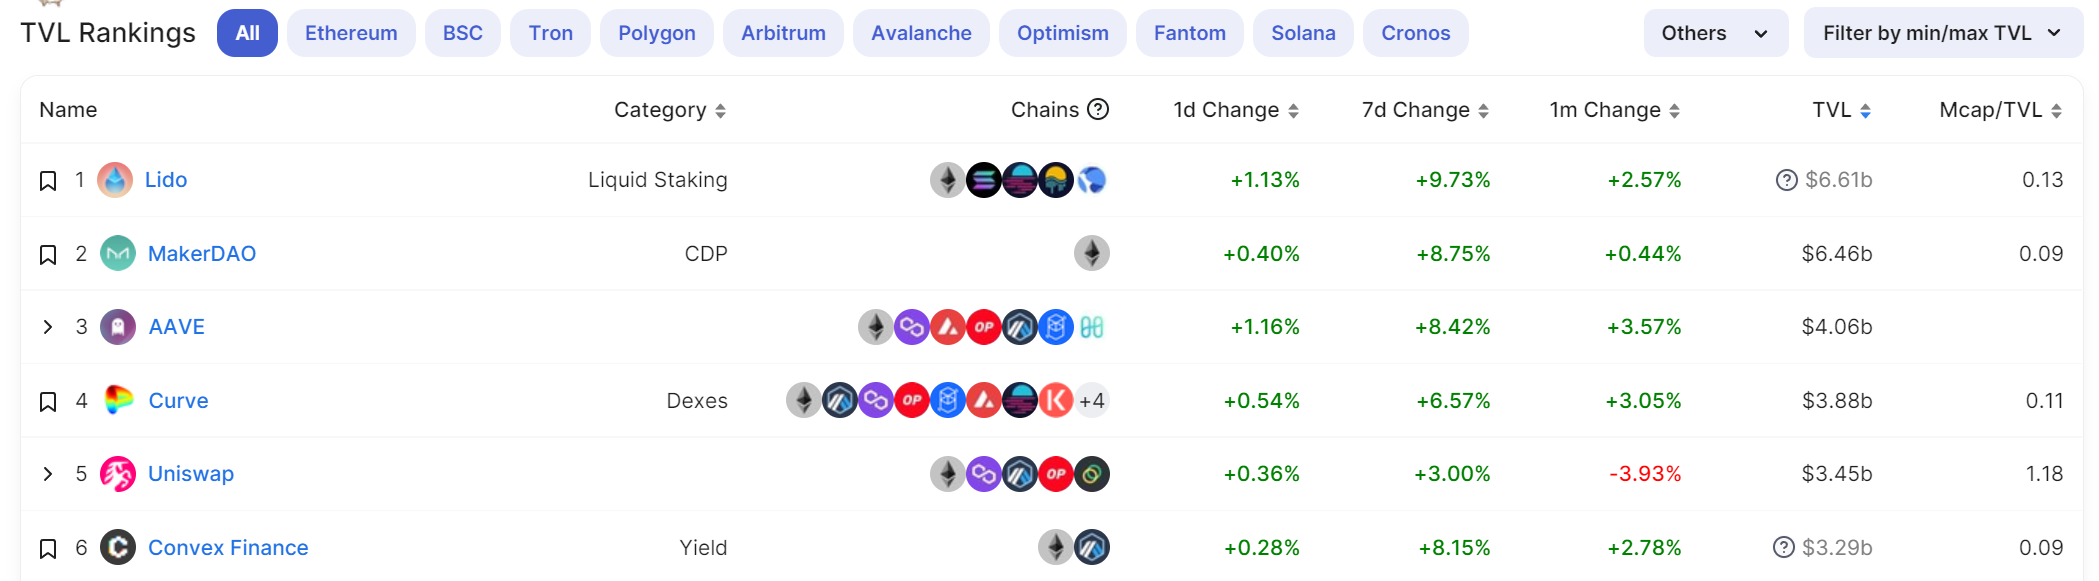Click the +4 more chains badge for Curve
Image resolution: width=2099 pixels, height=581 pixels.
tap(1092, 401)
